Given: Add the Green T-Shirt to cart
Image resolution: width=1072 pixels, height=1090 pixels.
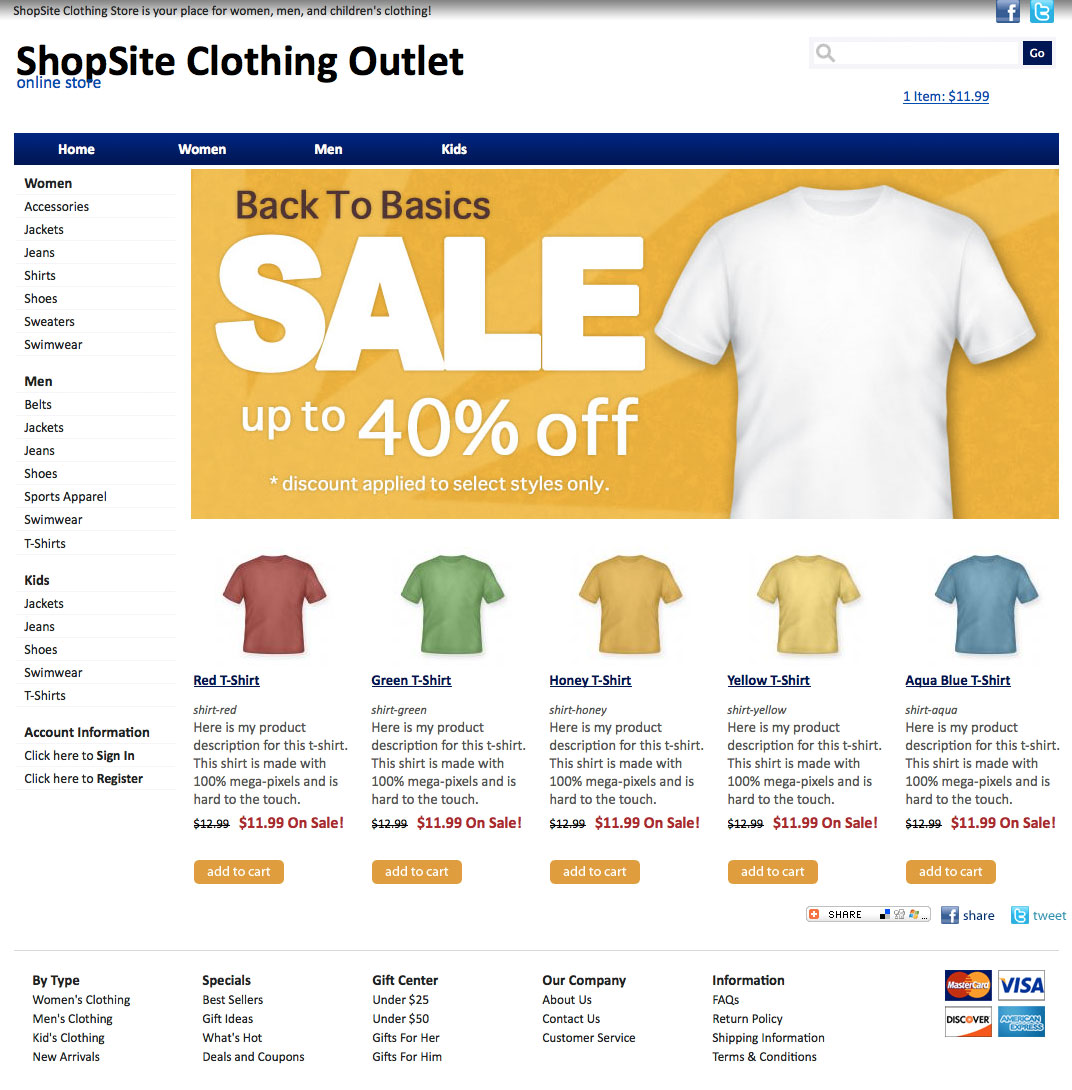Looking at the screenshot, I should [x=416, y=872].
